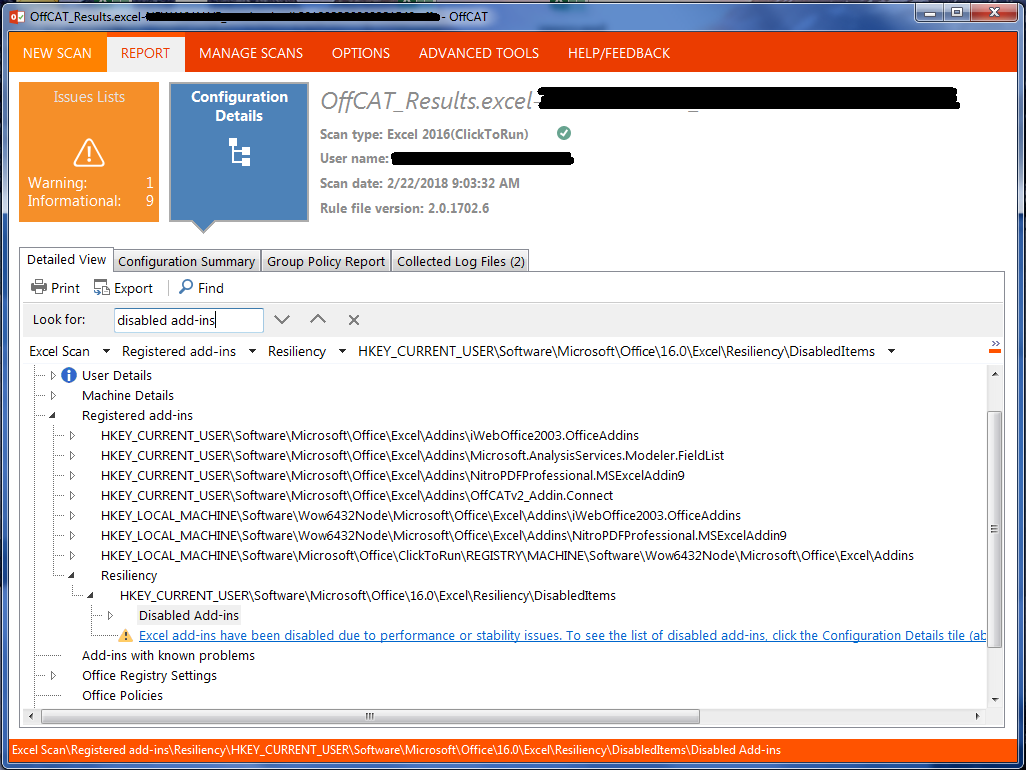The width and height of the screenshot is (1026, 770).
Task: Close the Look for search bar
Action: click(354, 320)
